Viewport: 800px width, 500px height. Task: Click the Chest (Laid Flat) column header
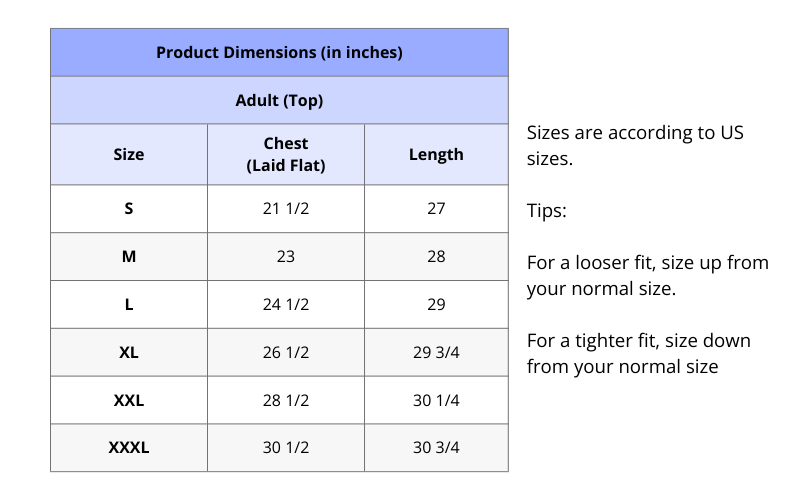click(286, 155)
